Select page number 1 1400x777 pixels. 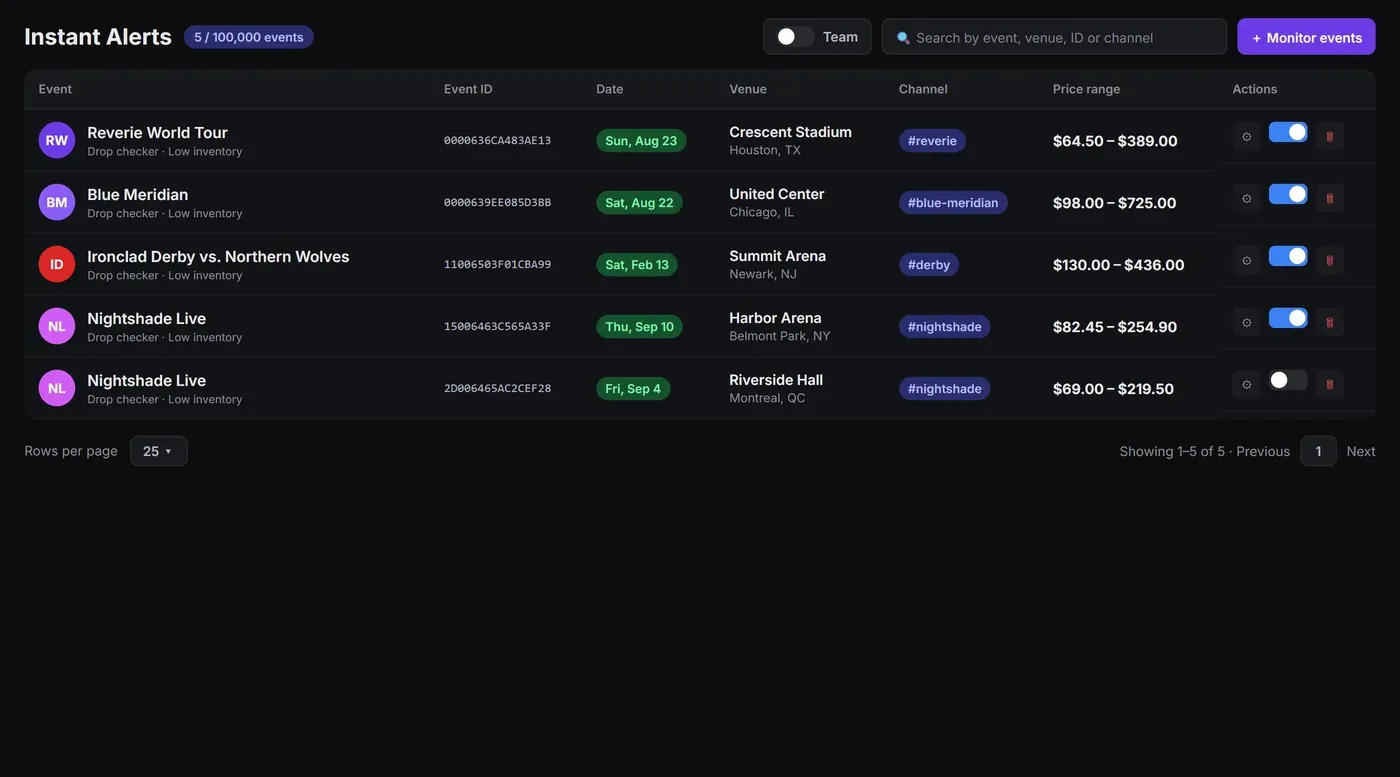tap(1318, 451)
